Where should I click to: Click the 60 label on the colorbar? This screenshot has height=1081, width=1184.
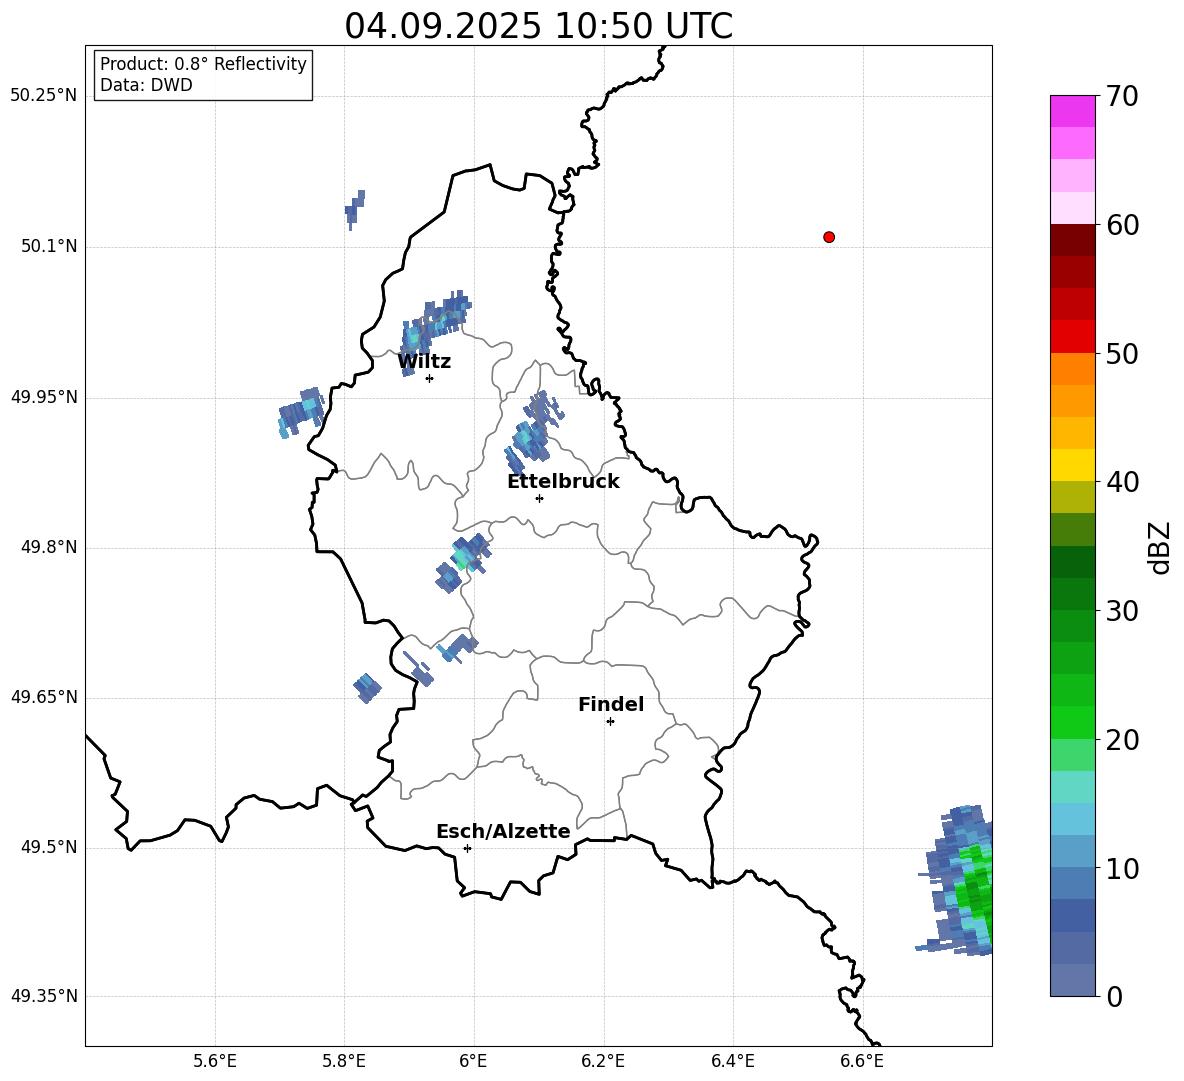(x=1122, y=225)
